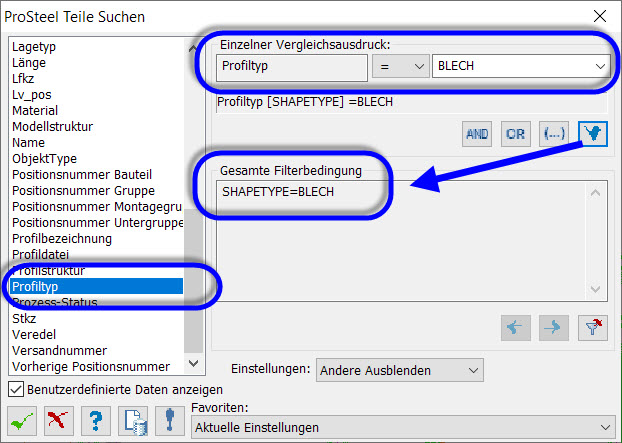Open the Favoriten Aktuelle Einstellungen dropdown

[403, 428]
